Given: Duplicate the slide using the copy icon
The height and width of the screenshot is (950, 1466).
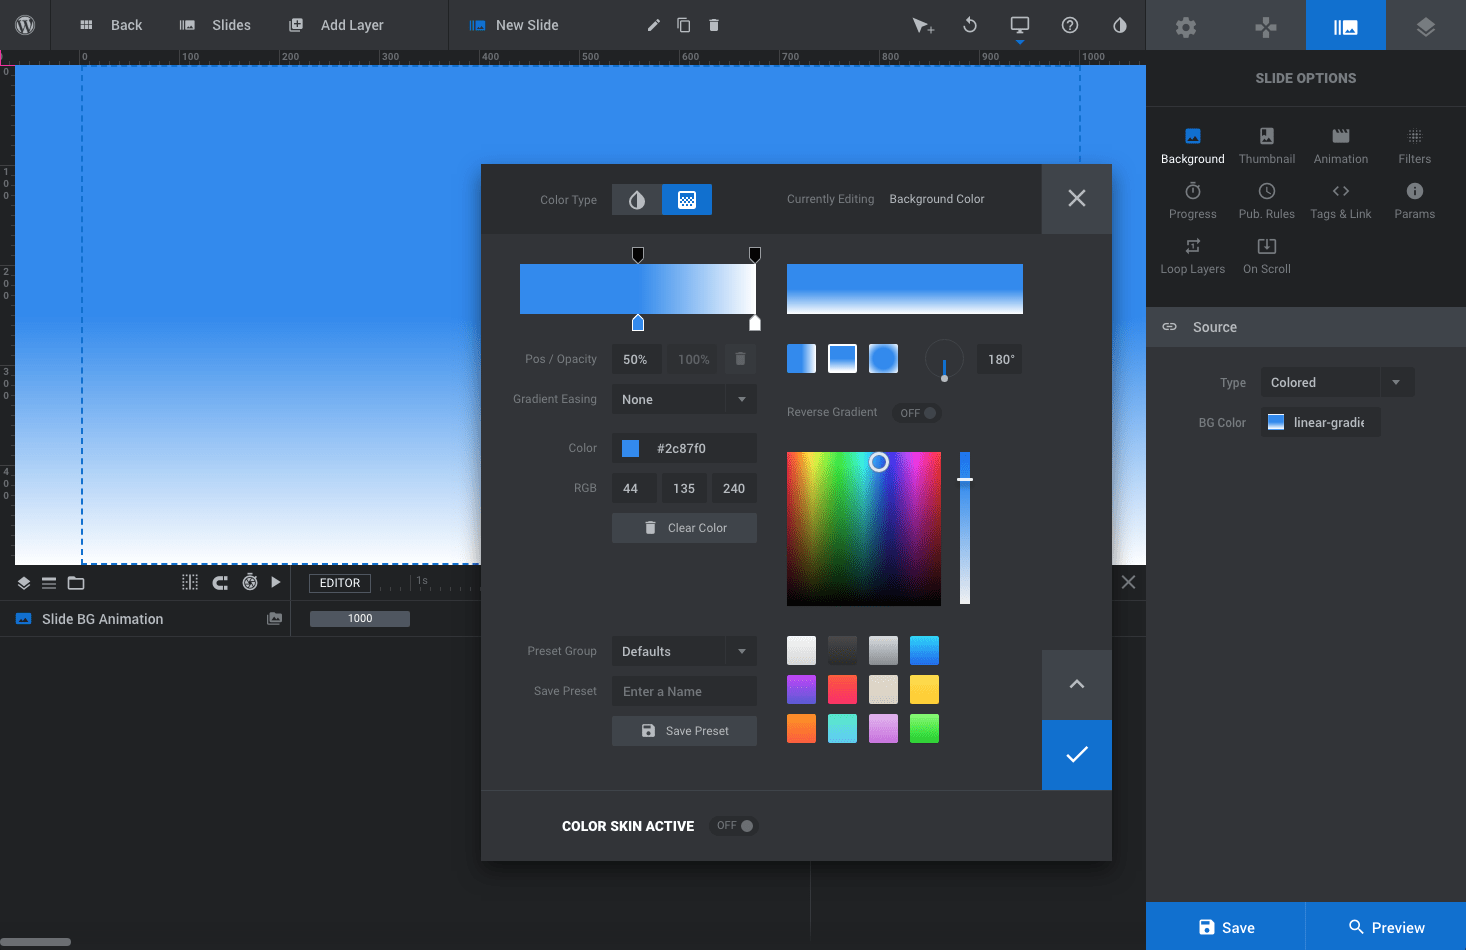Looking at the screenshot, I should pos(683,24).
